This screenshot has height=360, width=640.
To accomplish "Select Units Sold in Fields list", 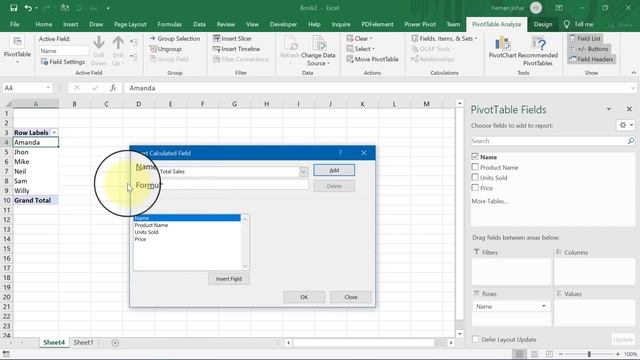I will [x=147, y=232].
